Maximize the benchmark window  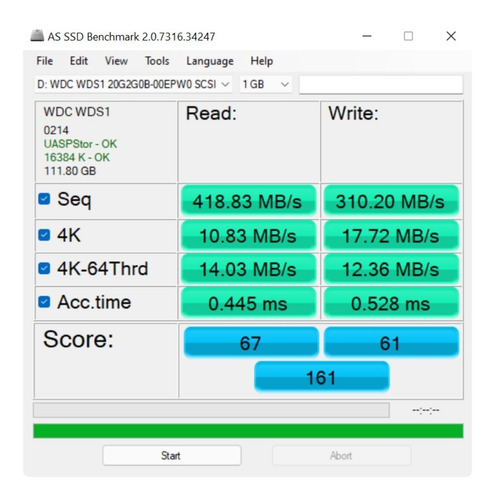[408, 36]
